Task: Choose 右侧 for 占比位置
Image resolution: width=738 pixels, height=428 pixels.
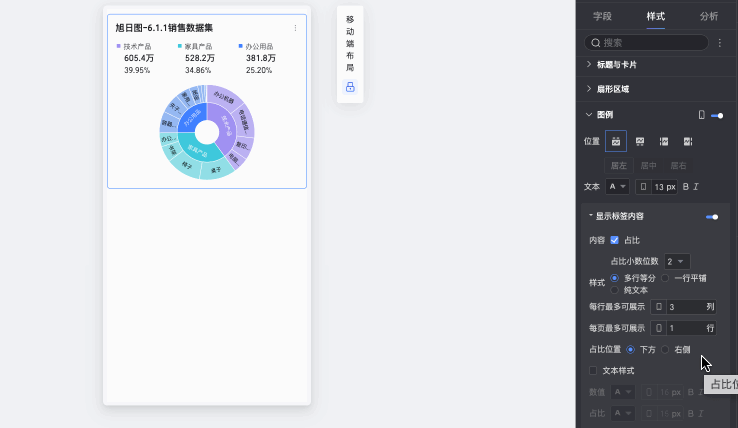Action: [665, 349]
